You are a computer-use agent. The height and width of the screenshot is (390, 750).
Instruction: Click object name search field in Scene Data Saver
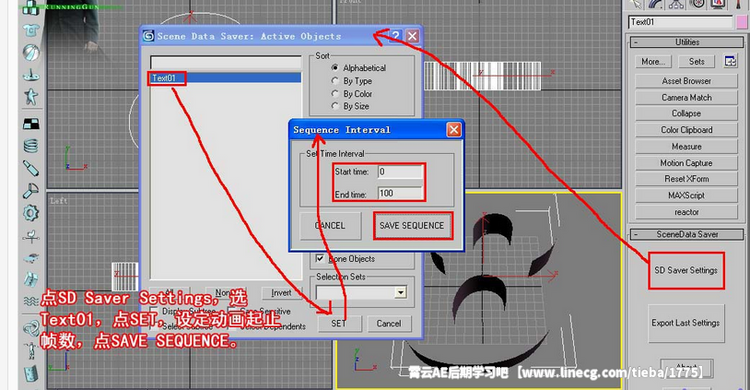point(226,63)
